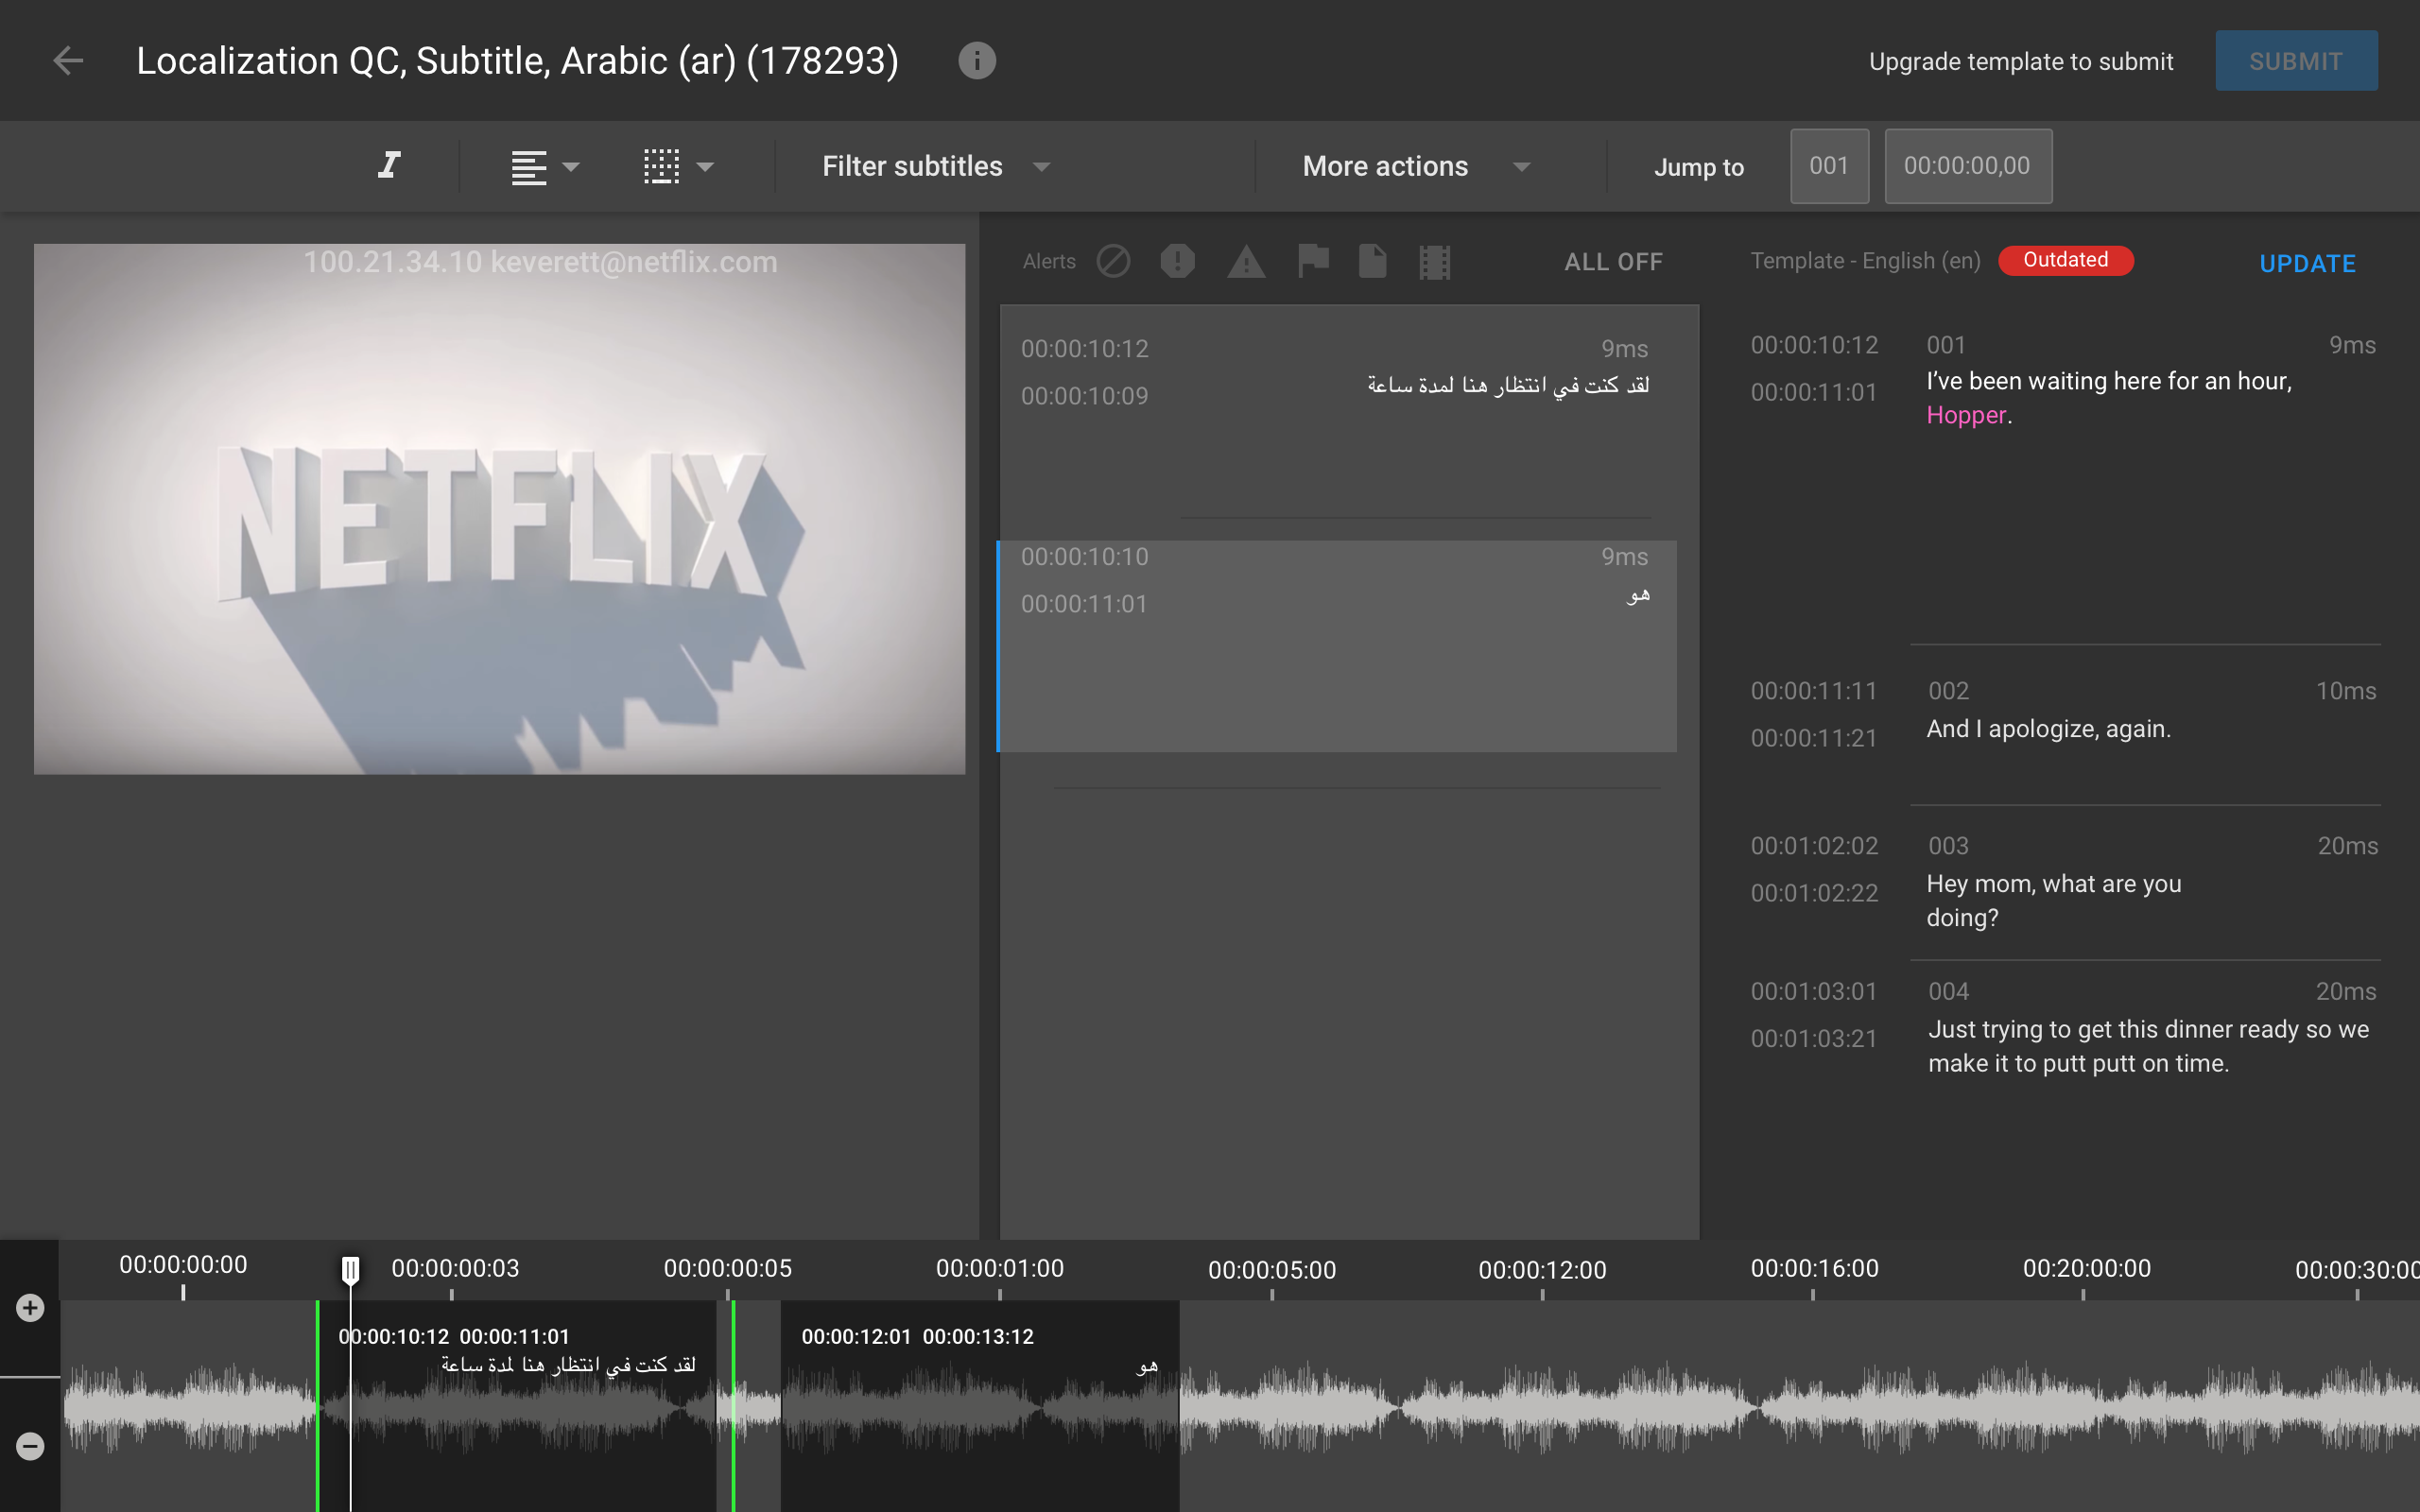Open the subtitle positioning grid
Viewport: 2420px width, 1512px height.
(661, 167)
